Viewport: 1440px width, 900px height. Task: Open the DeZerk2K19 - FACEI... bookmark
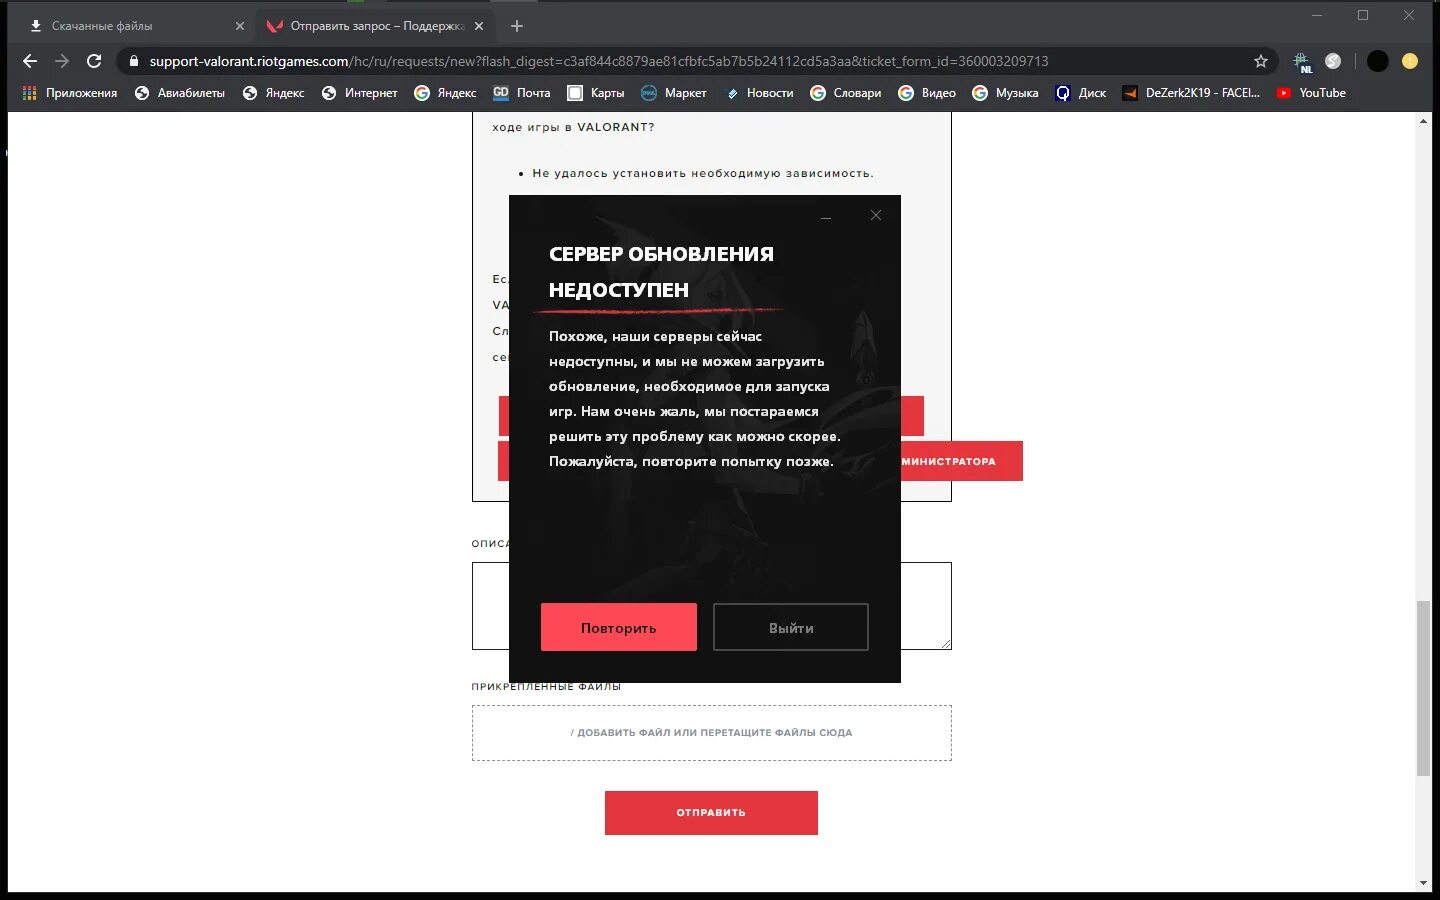[x=1191, y=93]
